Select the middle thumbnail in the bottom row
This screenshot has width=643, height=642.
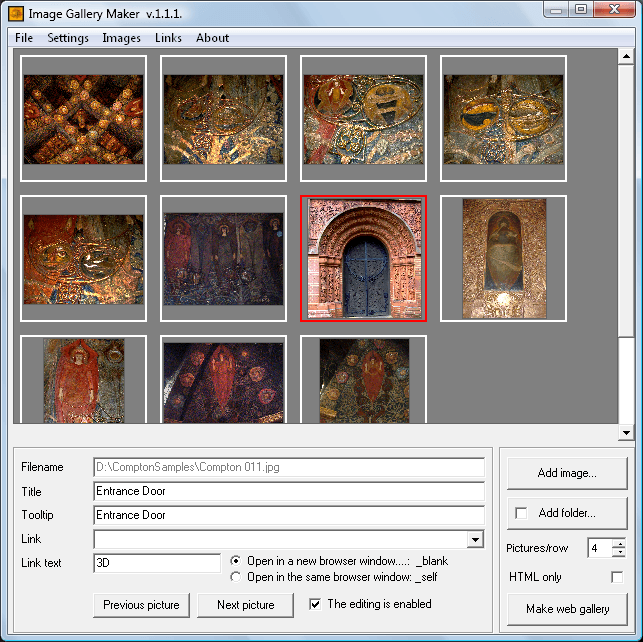tap(223, 379)
